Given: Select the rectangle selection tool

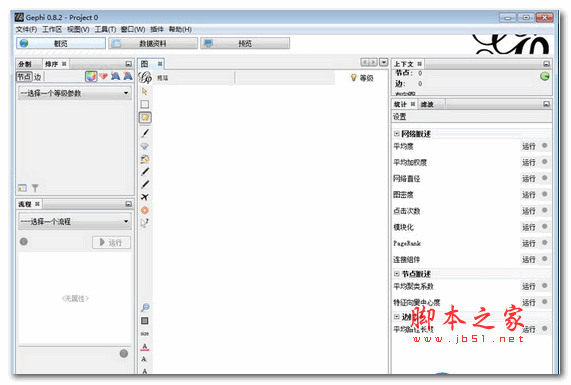Looking at the screenshot, I should tap(145, 105).
